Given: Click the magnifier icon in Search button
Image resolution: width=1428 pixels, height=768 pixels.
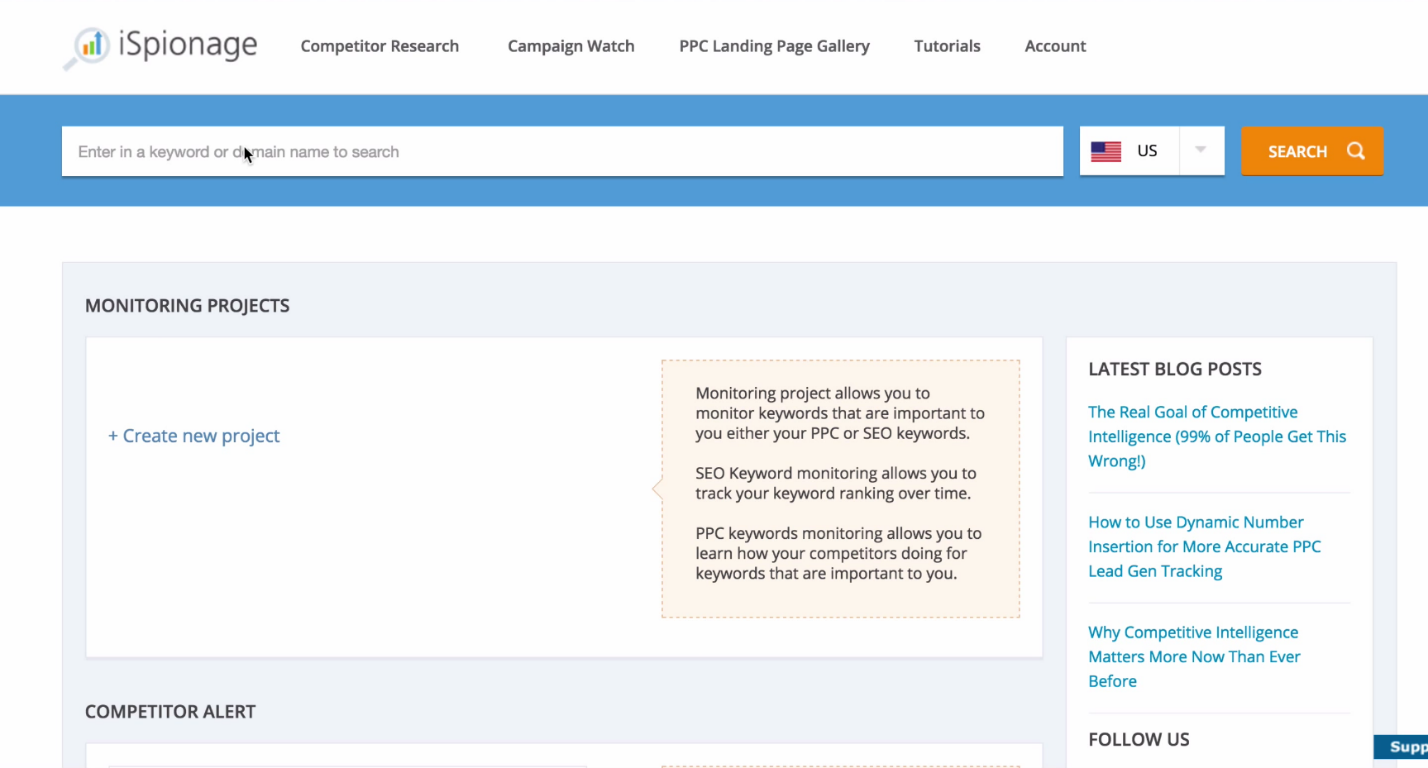Looking at the screenshot, I should click(x=1356, y=151).
